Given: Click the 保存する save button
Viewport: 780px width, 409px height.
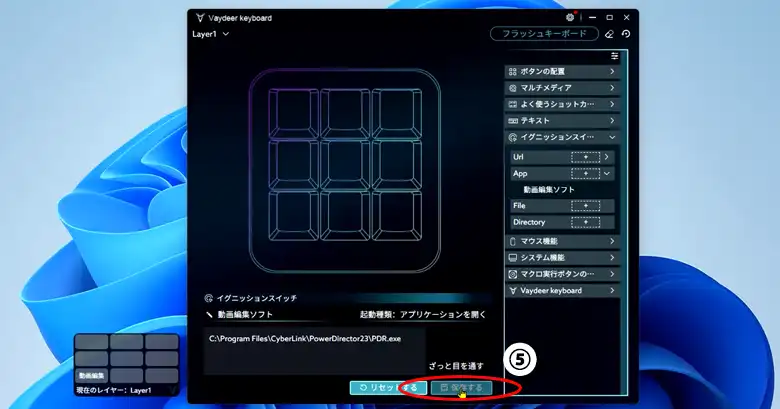Looking at the screenshot, I should (461, 388).
